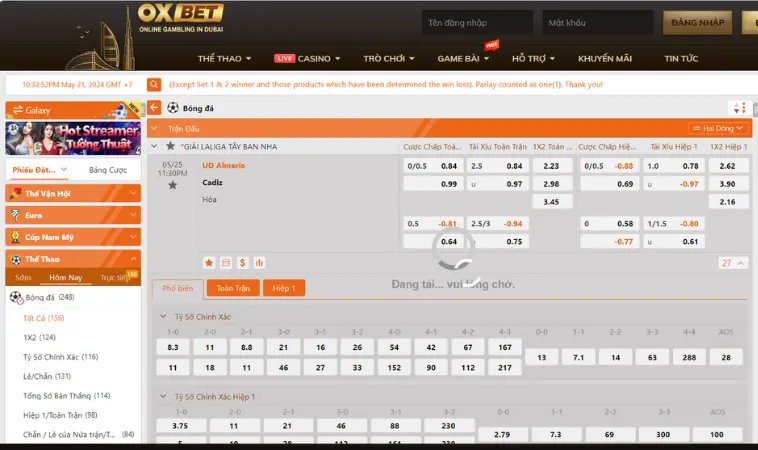
Task: Open the Hai Dòng display dropdown
Action: pyautogui.click(x=718, y=128)
